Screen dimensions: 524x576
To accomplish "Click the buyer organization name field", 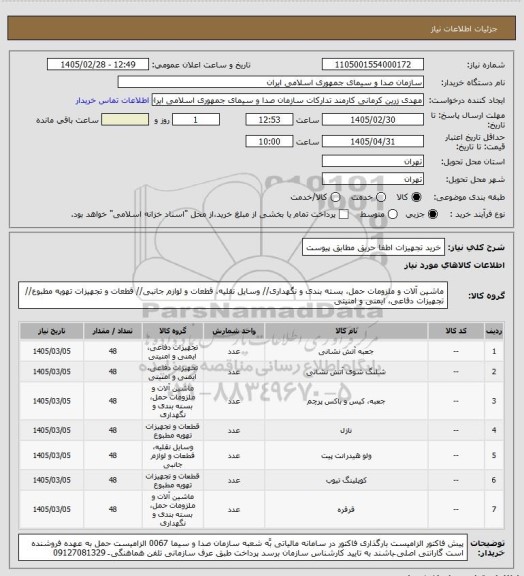I will coord(270,82).
